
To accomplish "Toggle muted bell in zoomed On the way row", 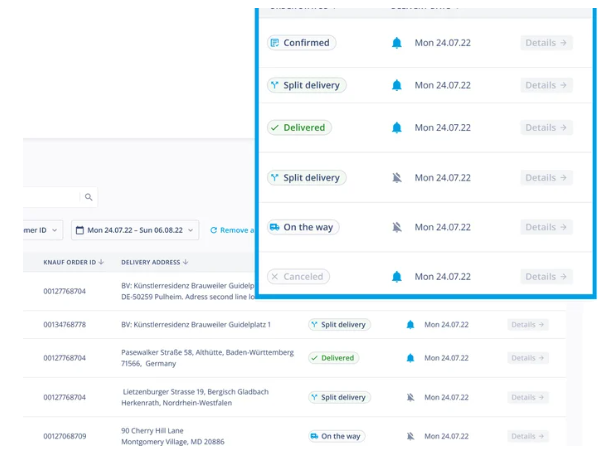I will (397, 227).
